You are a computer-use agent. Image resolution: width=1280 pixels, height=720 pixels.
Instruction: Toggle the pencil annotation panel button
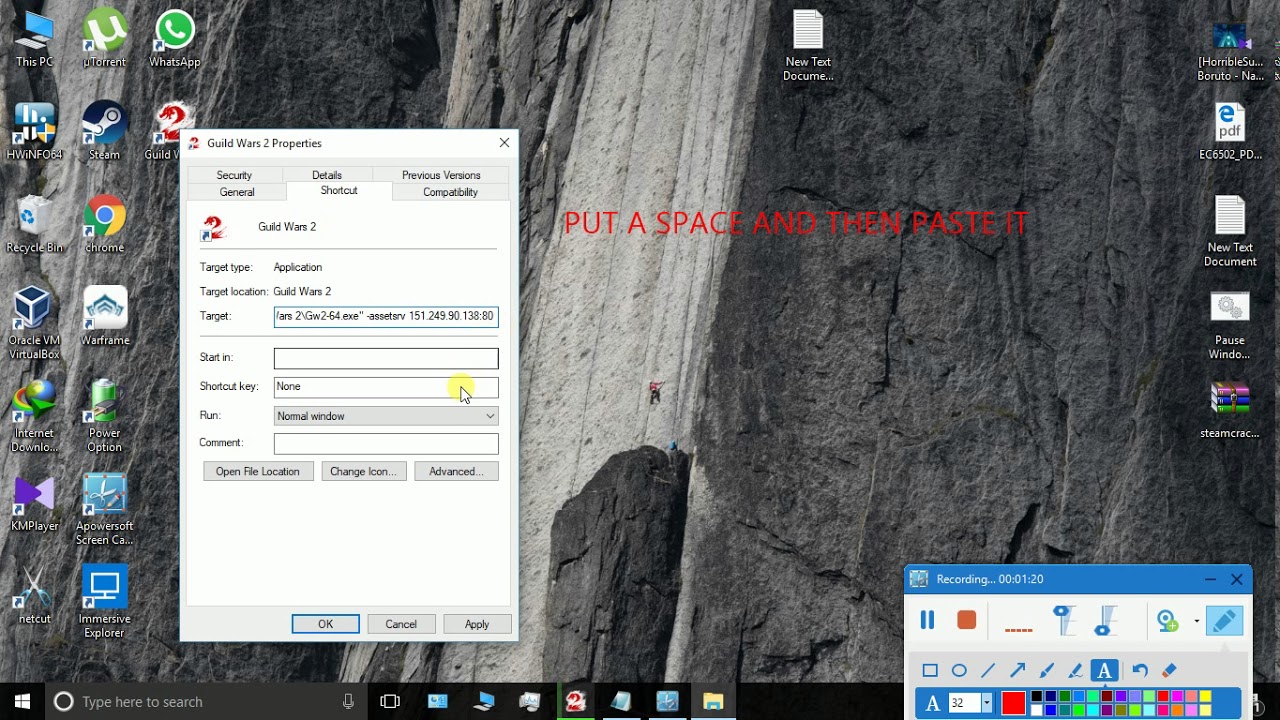coord(1224,621)
